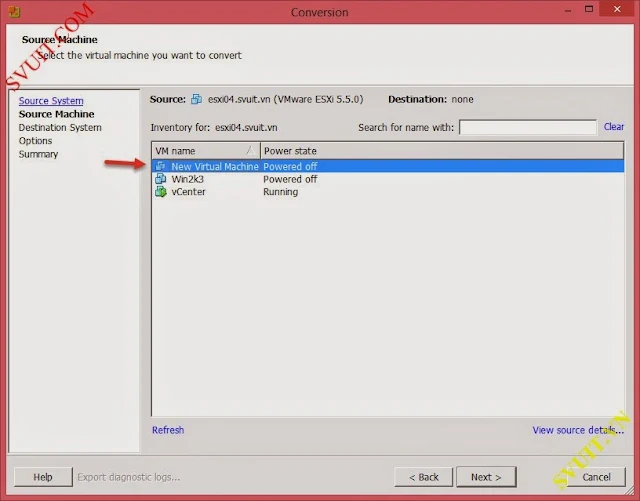Select the vCenter virtual machine name
Image resolution: width=640 pixels, height=501 pixels.
click(188, 191)
